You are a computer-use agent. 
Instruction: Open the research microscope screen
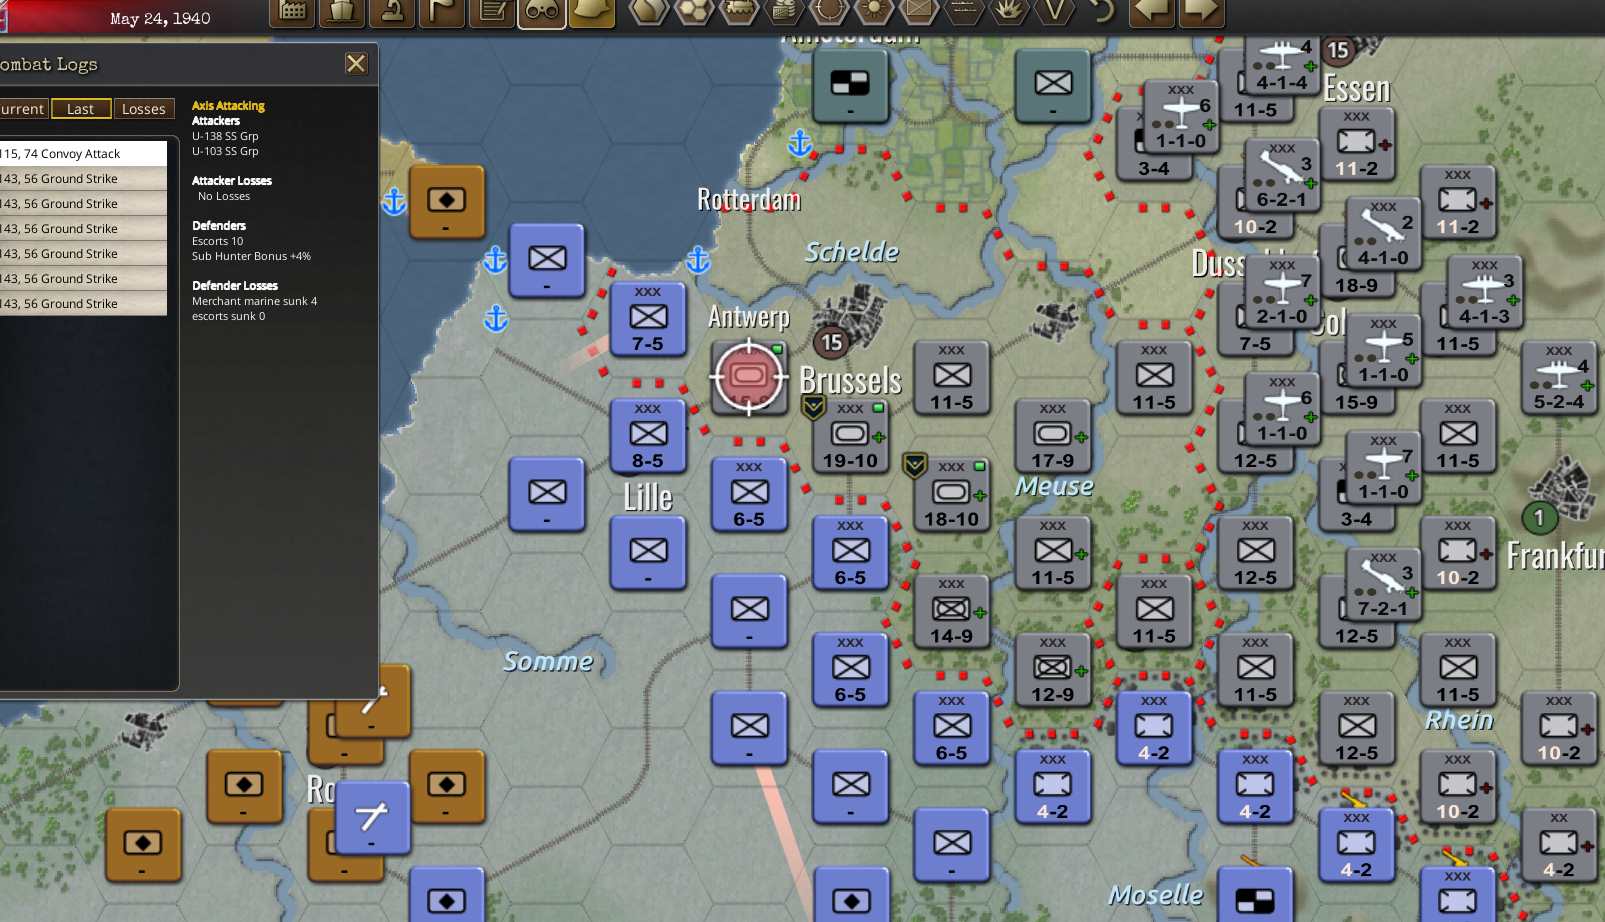coord(392,12)
